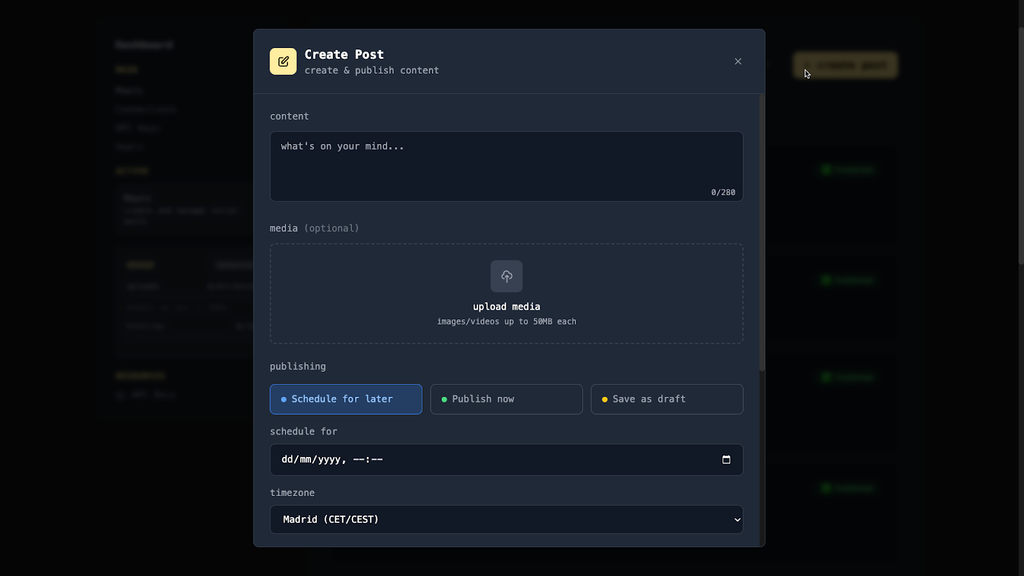Viewport: 1024px width, 576px height.
Task: Click the create post button in the top bar
Action: point(845,64)
